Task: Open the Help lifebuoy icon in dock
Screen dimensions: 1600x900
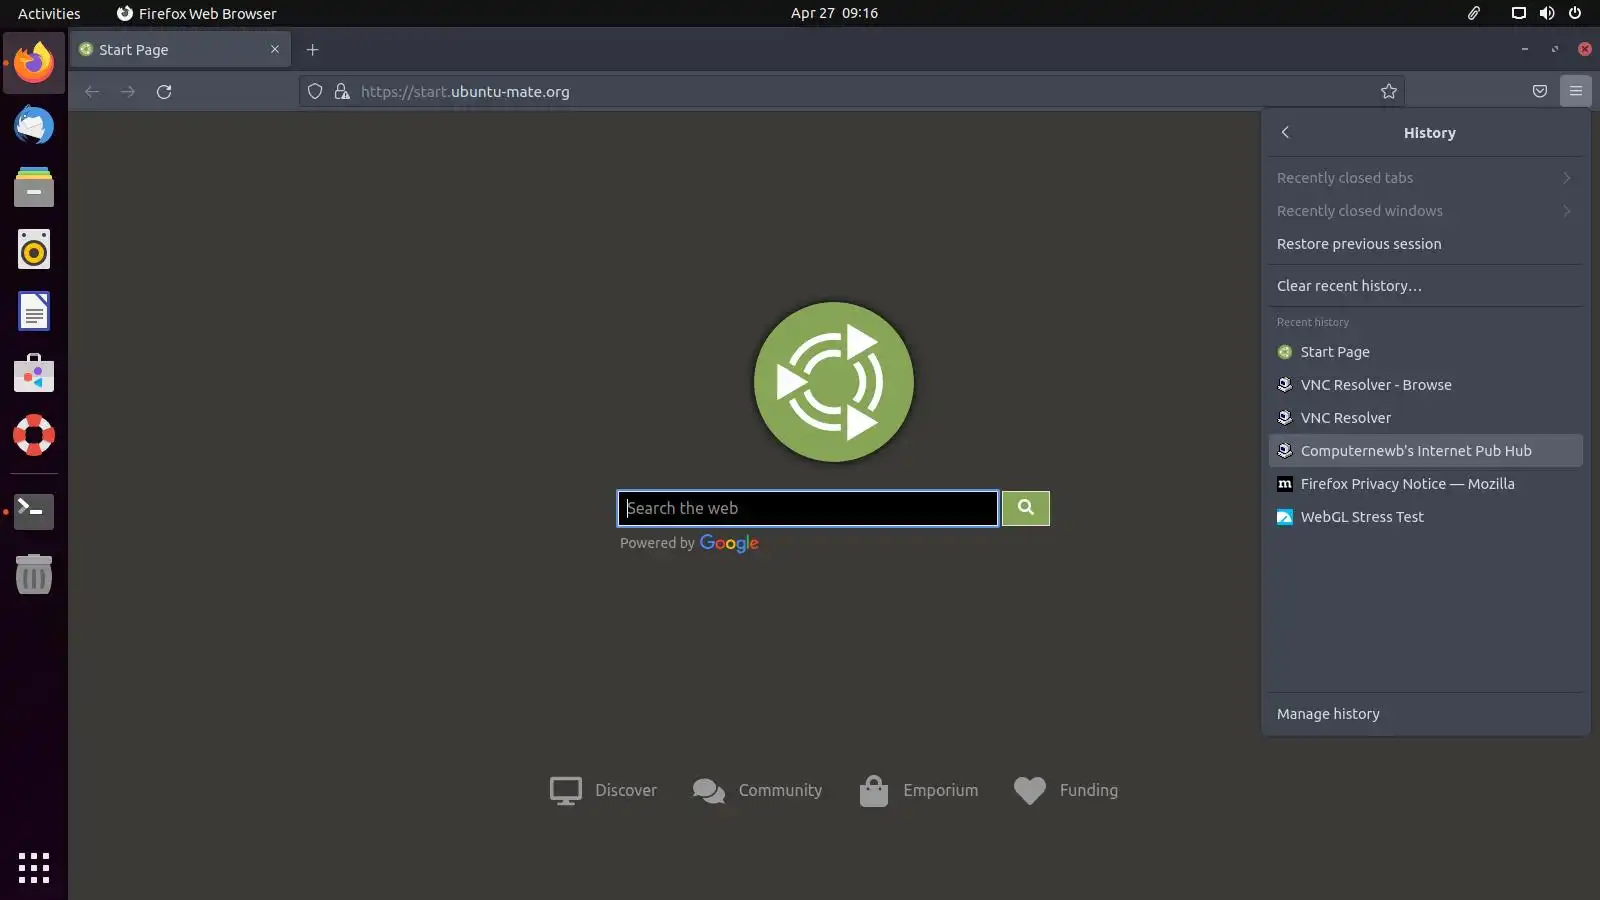Action: point(34,436)
